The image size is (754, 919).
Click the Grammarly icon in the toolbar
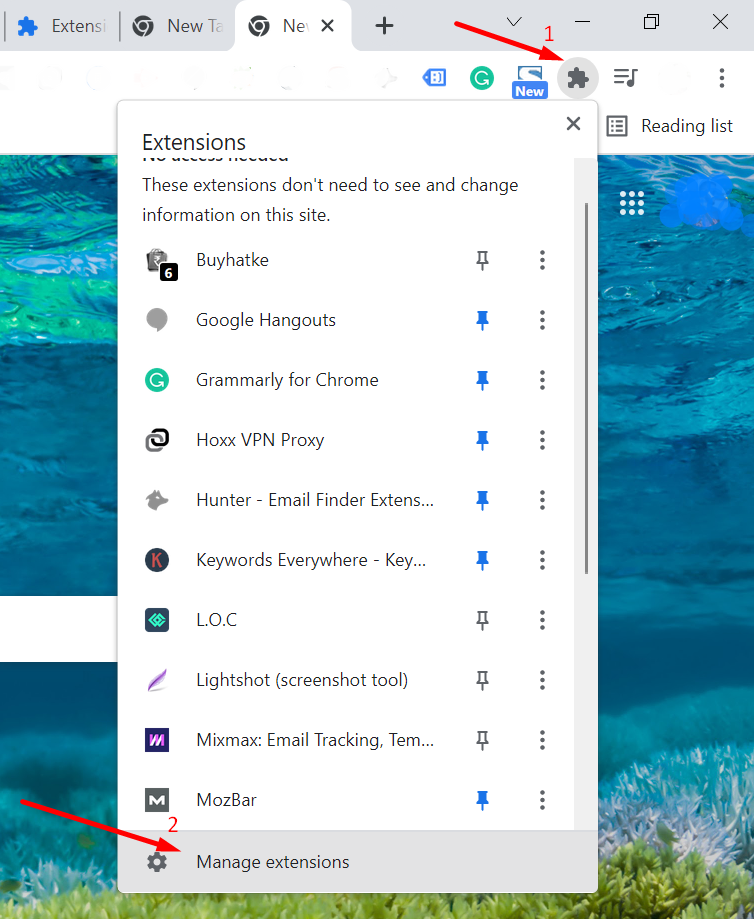[482, 78]
